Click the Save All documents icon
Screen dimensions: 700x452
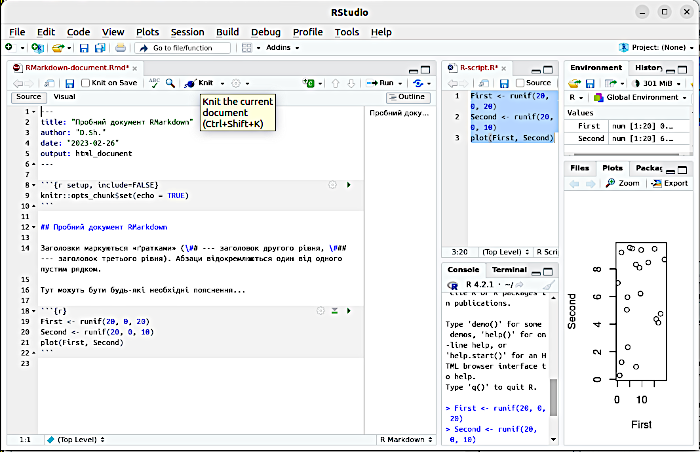(x=100, y=47)
